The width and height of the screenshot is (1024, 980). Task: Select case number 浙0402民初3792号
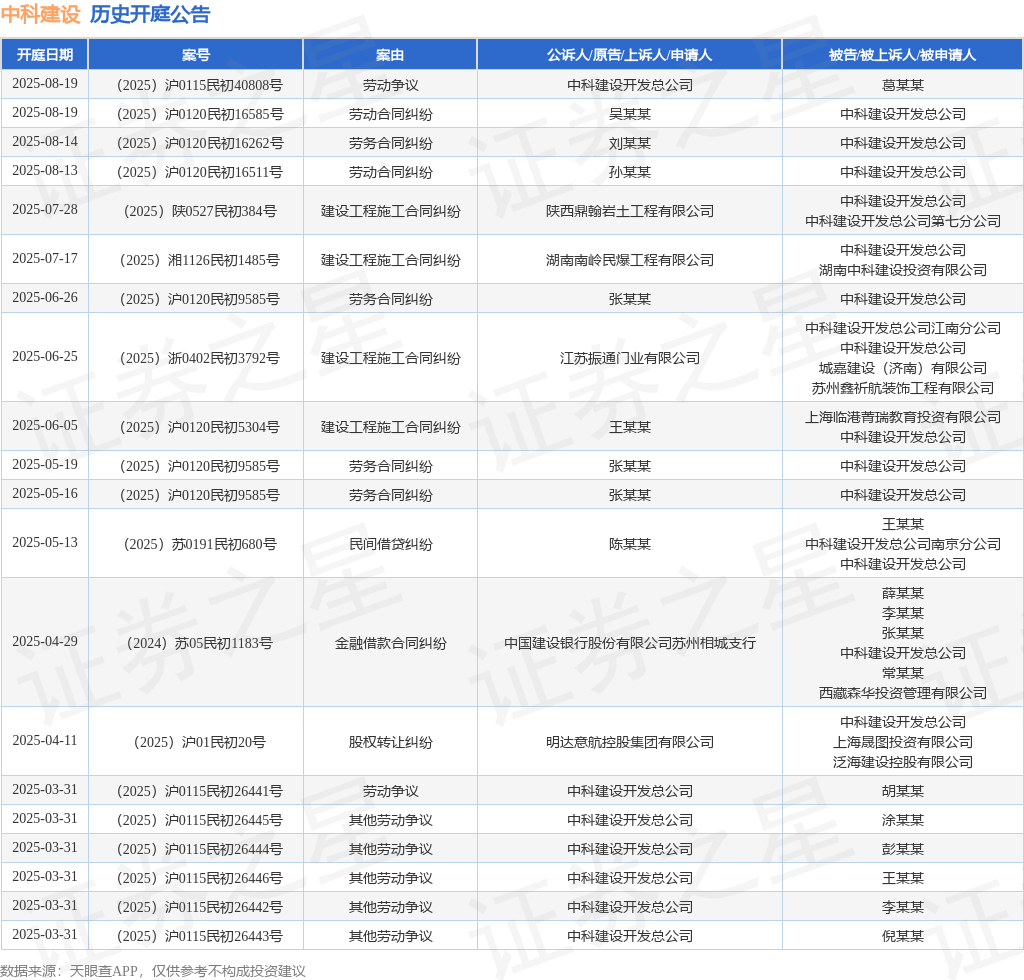199,358
